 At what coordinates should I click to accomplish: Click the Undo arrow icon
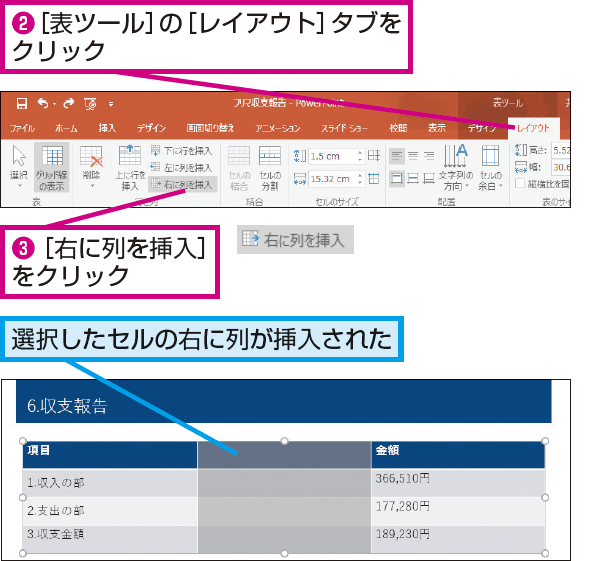coord(43,103)
